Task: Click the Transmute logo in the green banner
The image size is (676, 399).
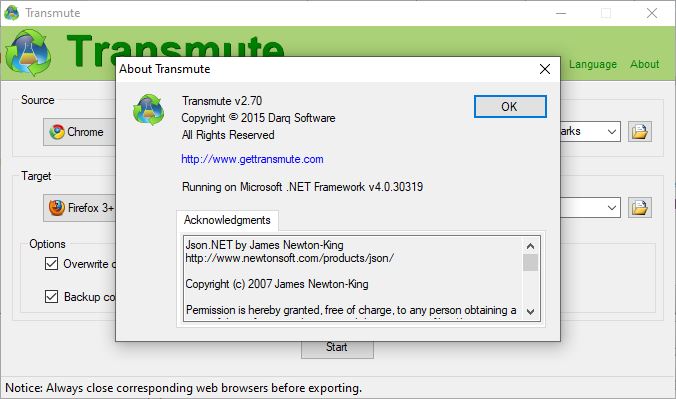Action: (28, 53)
